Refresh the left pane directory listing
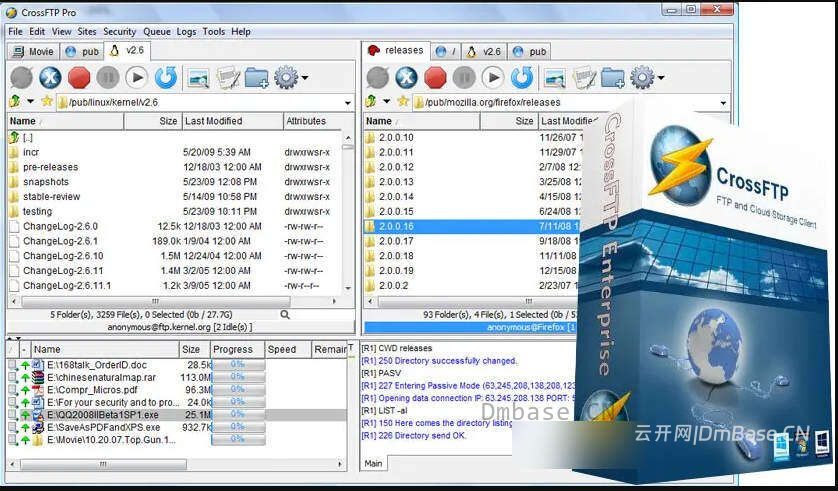 coord(166,78)
